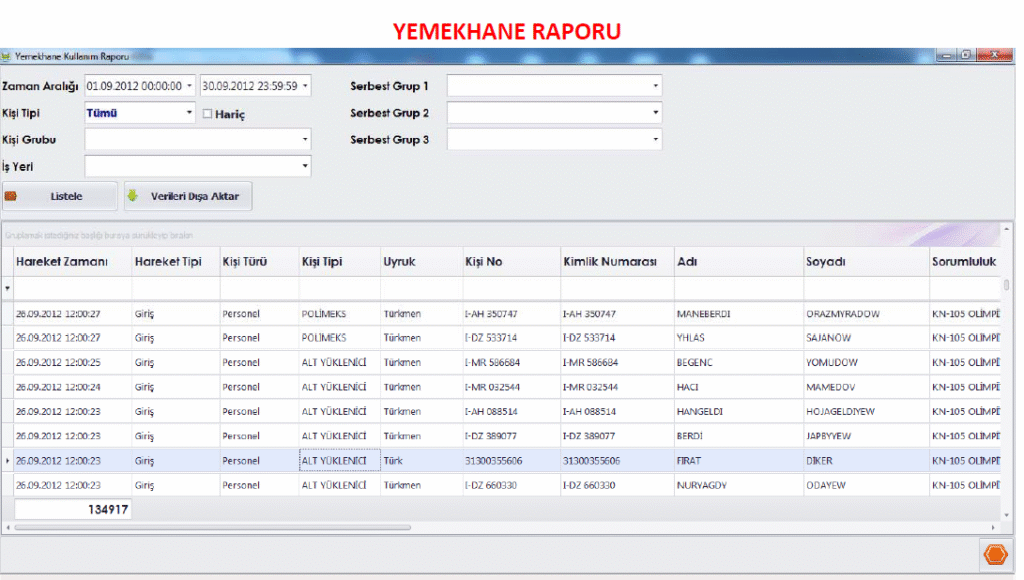
Task: Click the red icon on Listele button
Action: point(12,196)
